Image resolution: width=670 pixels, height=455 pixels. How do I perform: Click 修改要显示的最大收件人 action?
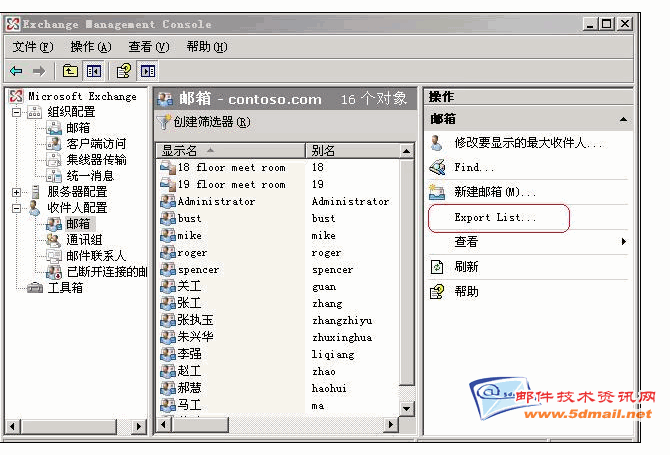click(528, 143)
